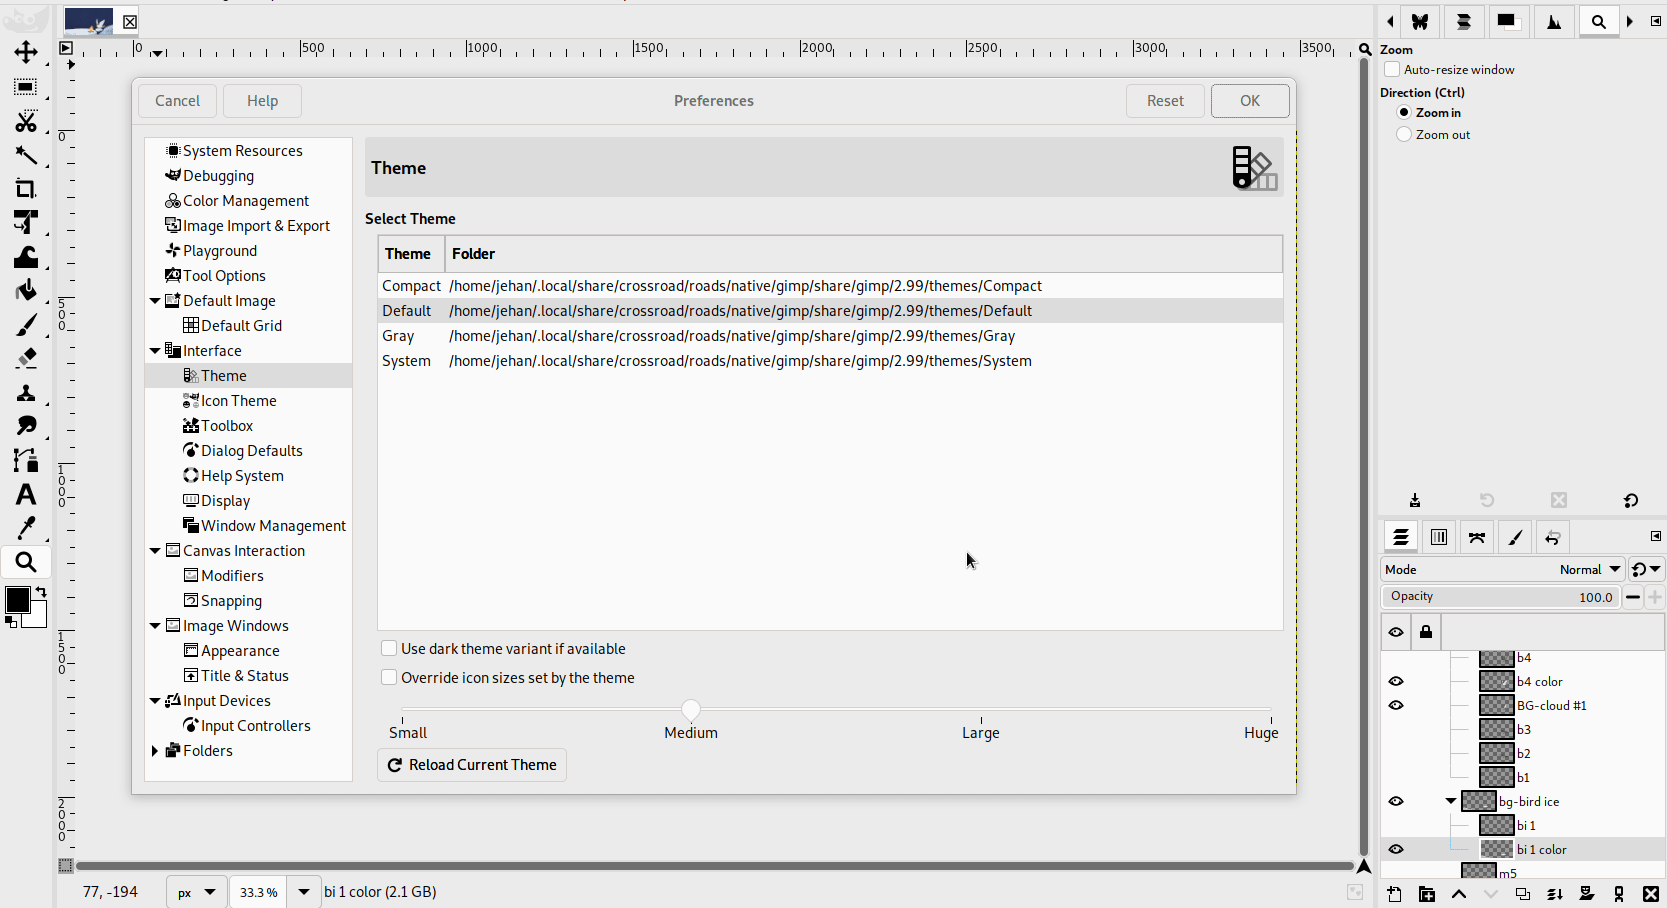Expand the Folders section in Preferences

156,750
